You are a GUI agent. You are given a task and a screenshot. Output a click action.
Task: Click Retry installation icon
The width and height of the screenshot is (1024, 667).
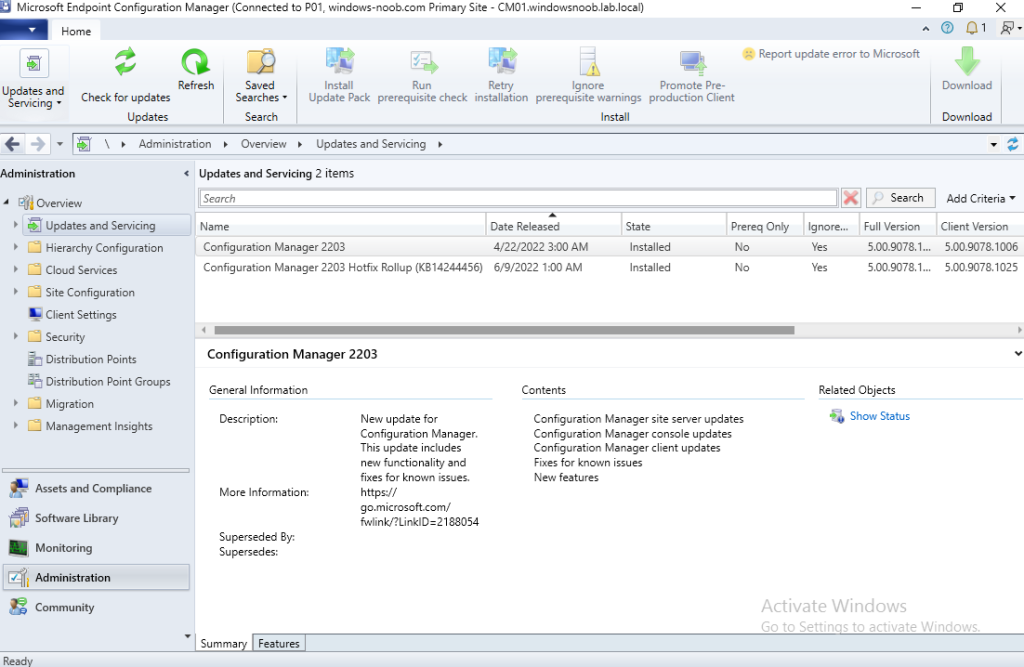tap(502, 63)
